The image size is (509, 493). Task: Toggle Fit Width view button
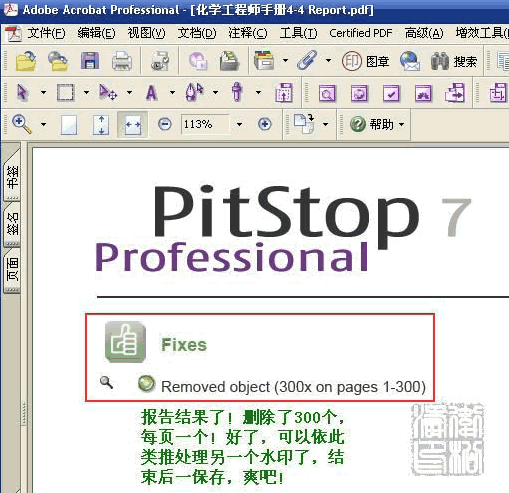click(x=133, y=125)
